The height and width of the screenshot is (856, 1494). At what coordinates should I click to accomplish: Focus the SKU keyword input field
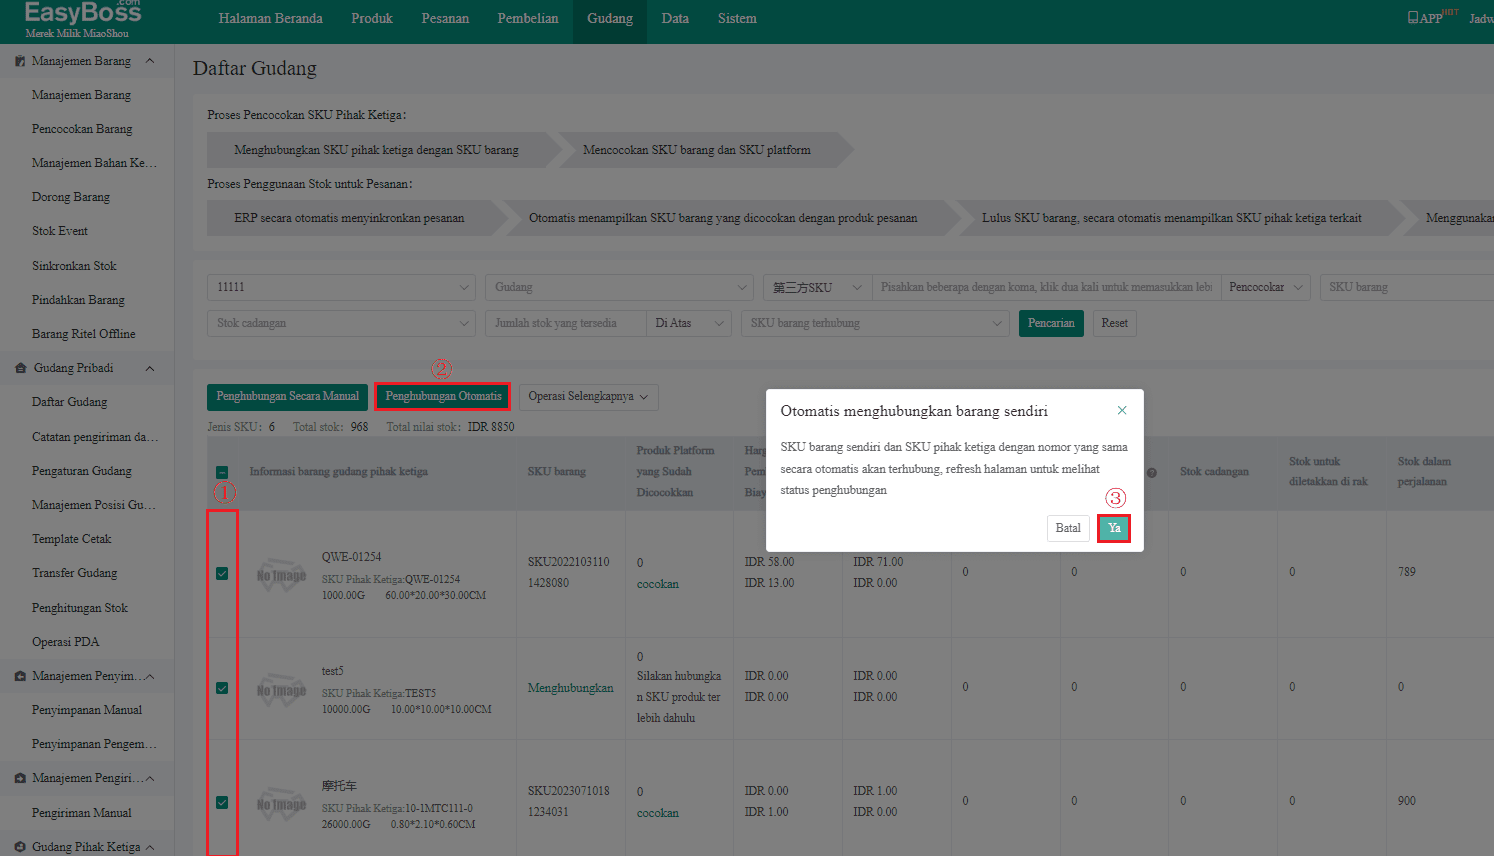[x=1046, y=287]
